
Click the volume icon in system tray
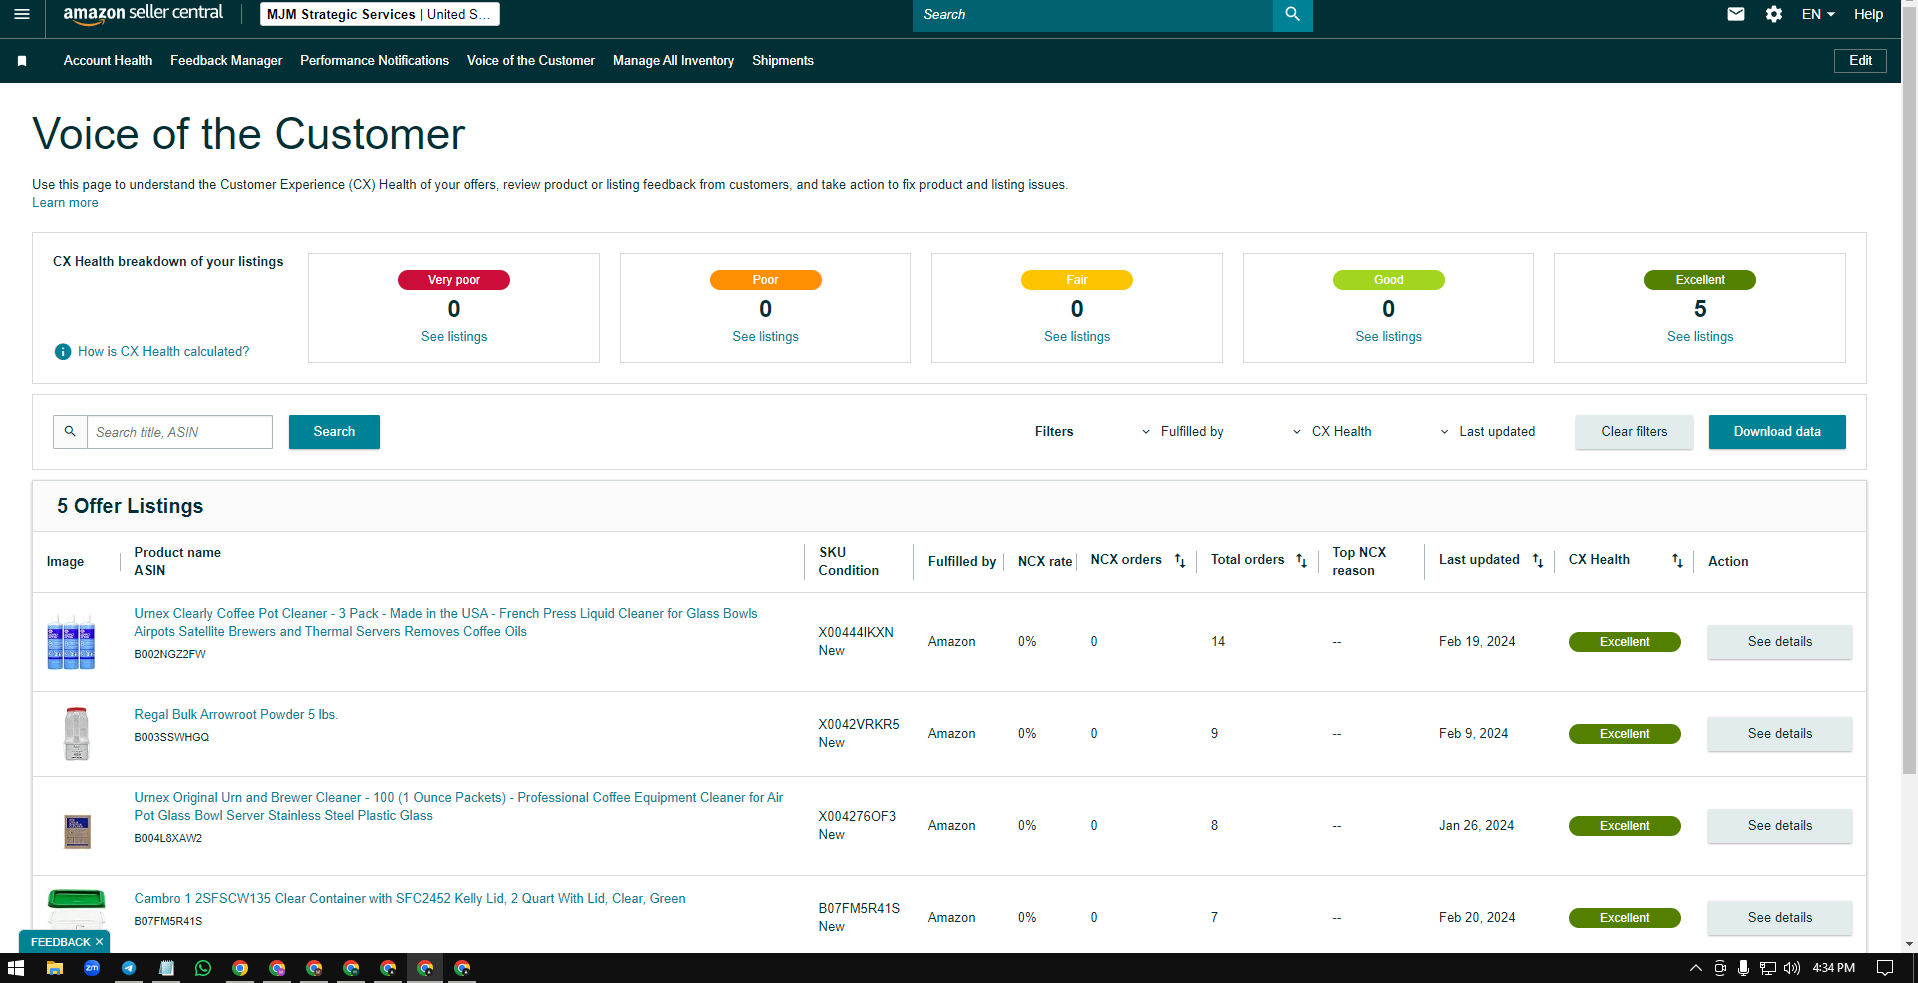pos(1791,968)
